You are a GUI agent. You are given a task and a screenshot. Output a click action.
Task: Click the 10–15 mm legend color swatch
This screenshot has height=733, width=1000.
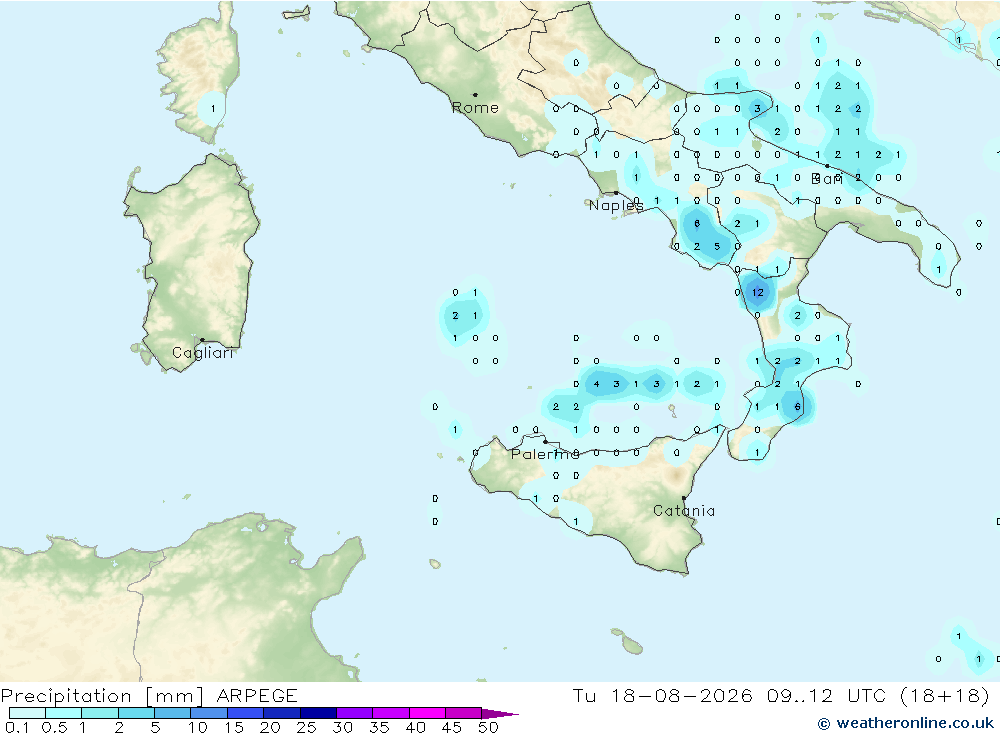tap(209, 713)
